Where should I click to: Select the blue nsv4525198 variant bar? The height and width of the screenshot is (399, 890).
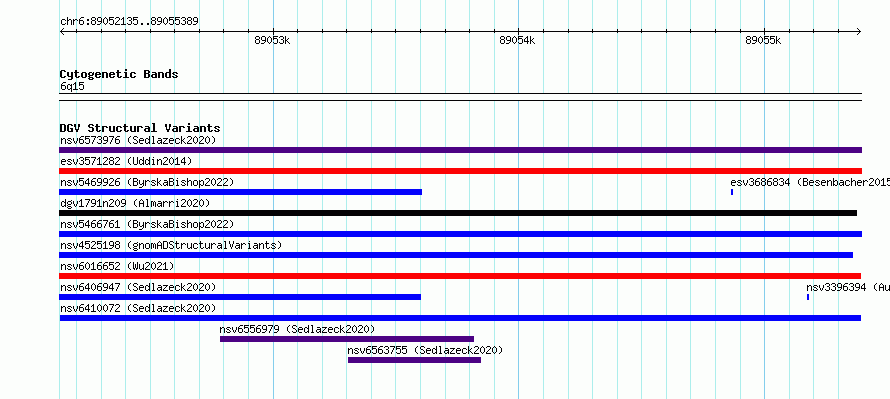click(456, 255)
